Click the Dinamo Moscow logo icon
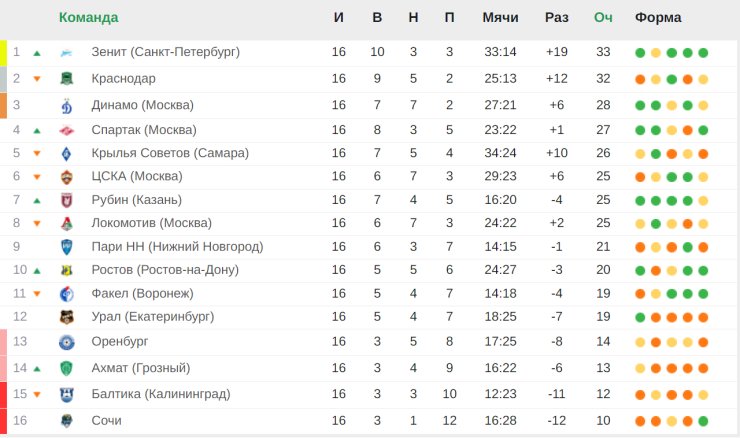The height and width of the screenshot is (438, 740). [67, 105]
